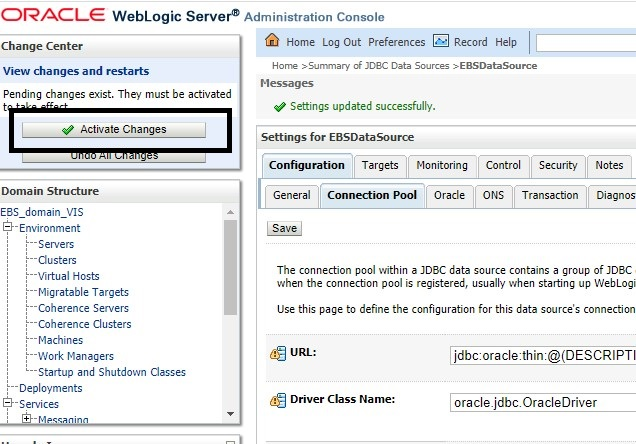Click into the Driver Class Name field
The height and width of the screenshot is (444, 636).
(x=540, y=401)
